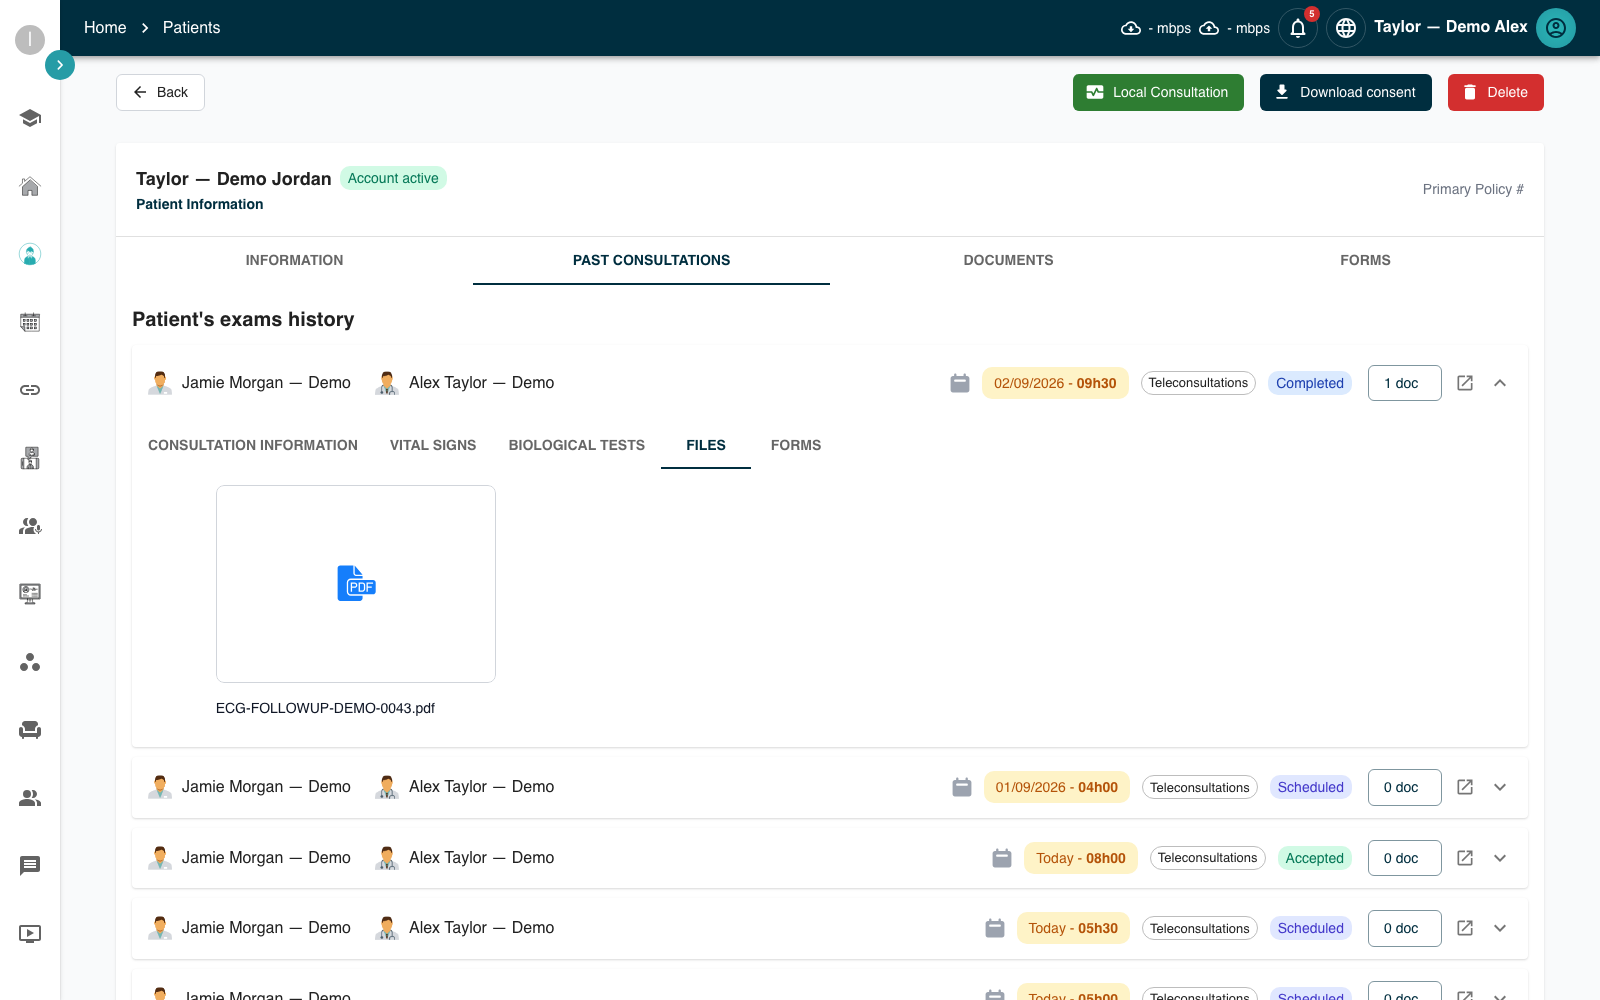This screenshot has width=1600, height=1000.
Task: Go to the patient Forms tab
Action: [1365, 260]
